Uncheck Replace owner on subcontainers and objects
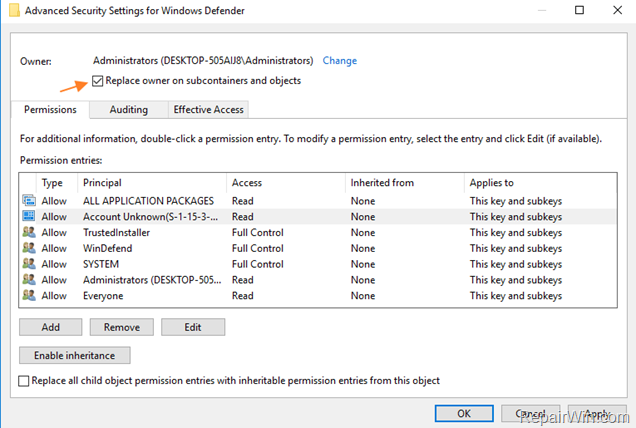Image resolution: width=636 pixels, height=428 pixels. pyautogui.click(x=97, y=81)
